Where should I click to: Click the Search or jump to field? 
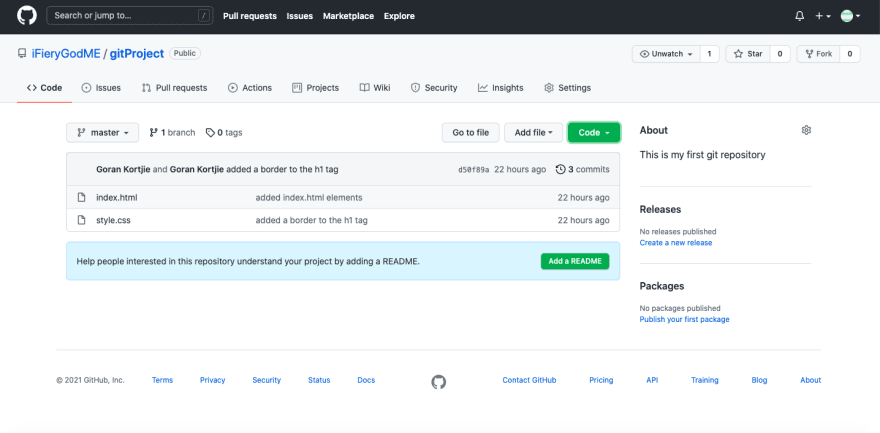pyautogui.click(x=130, y=16)
